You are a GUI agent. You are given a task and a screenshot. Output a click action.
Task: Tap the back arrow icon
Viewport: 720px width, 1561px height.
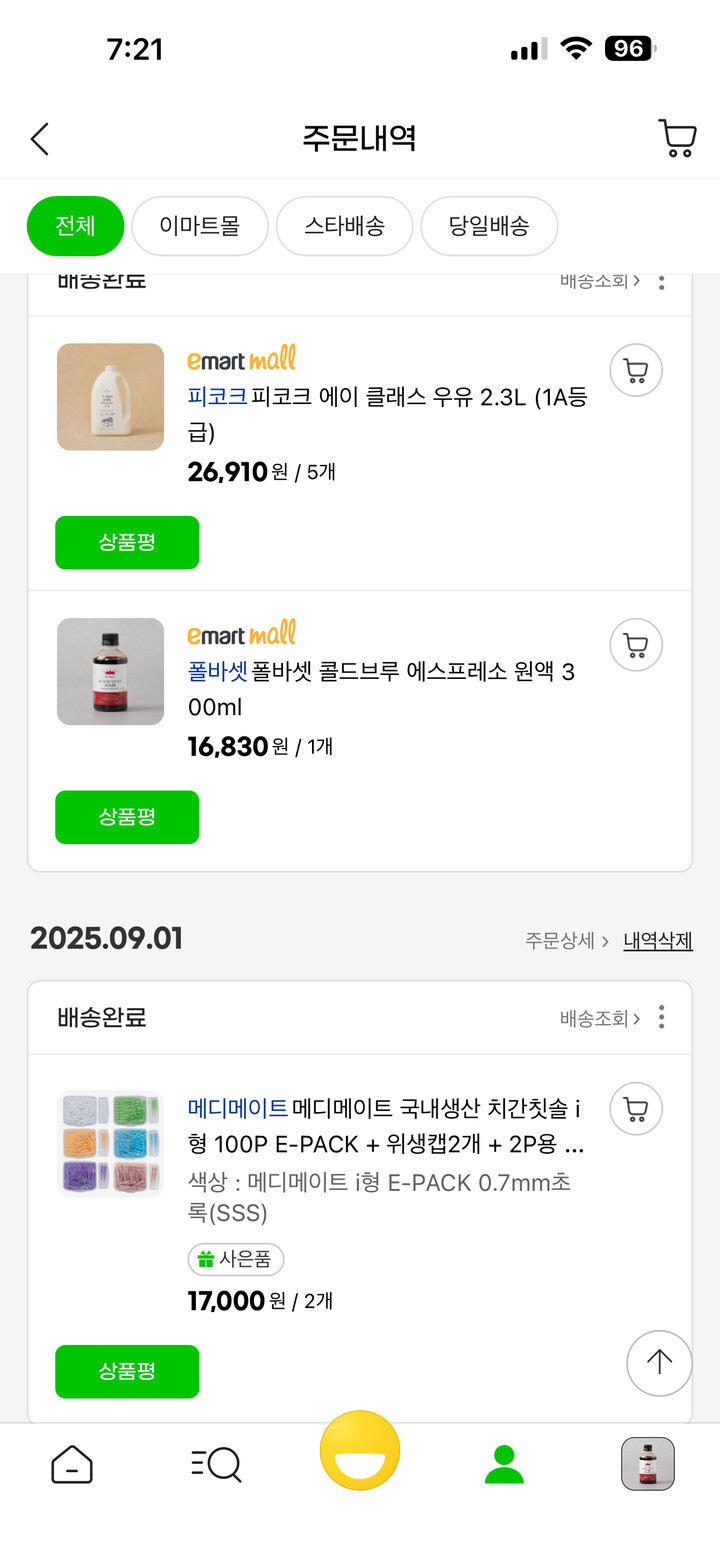(40, 139)
